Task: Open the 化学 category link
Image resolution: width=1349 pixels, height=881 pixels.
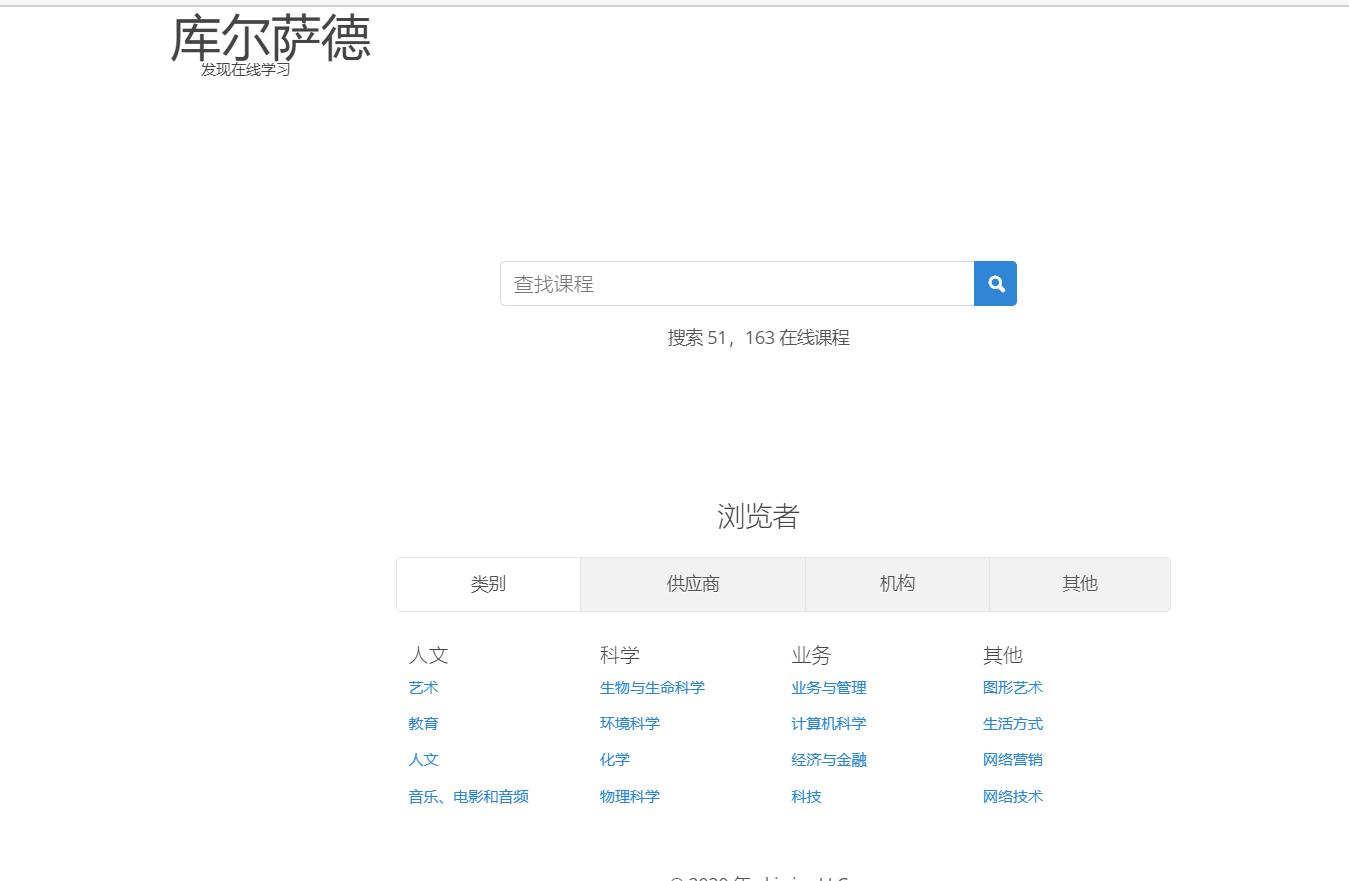Action: 613,760
